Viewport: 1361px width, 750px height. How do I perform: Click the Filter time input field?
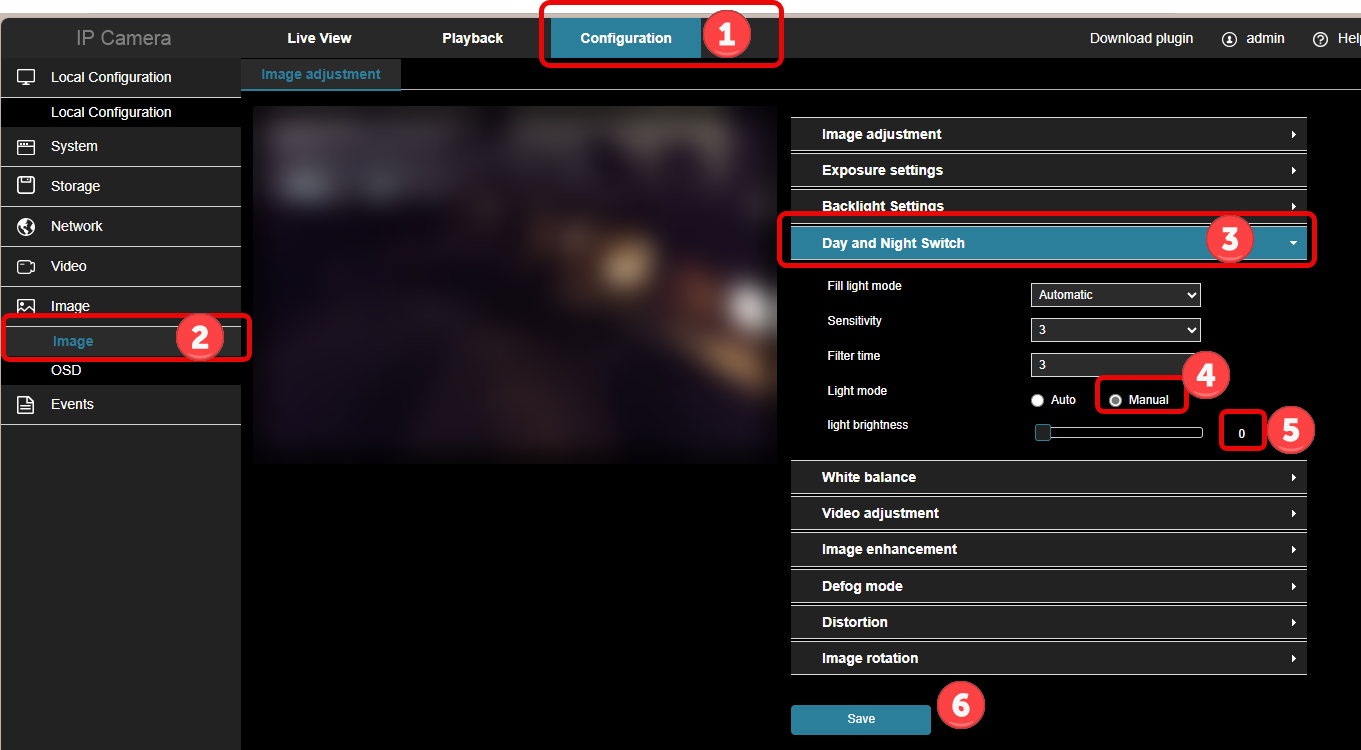1105,365
